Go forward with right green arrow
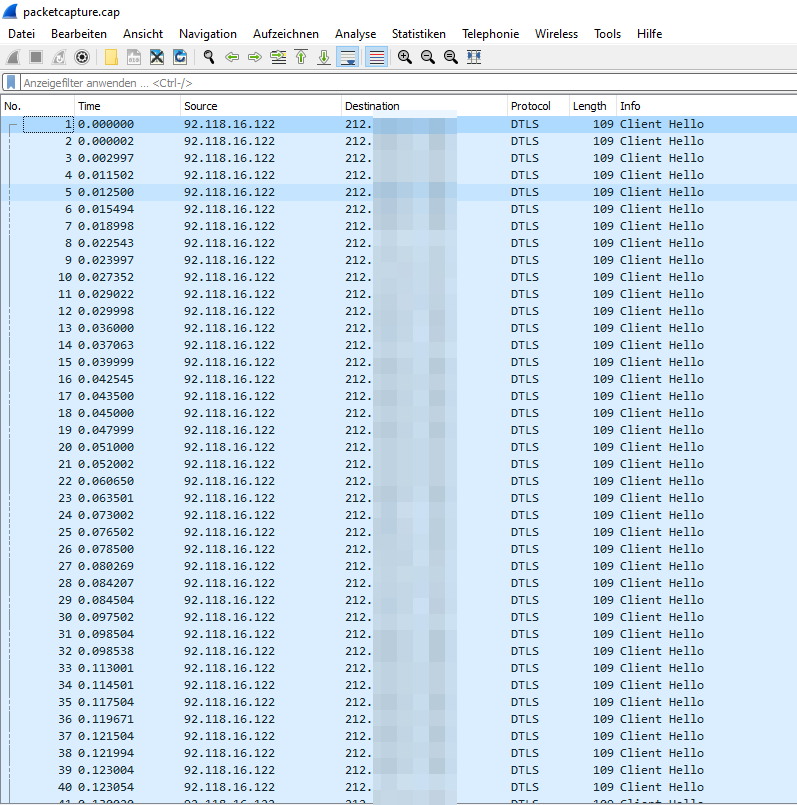Viewport: 797px width, 805px height. pos(255,57)
